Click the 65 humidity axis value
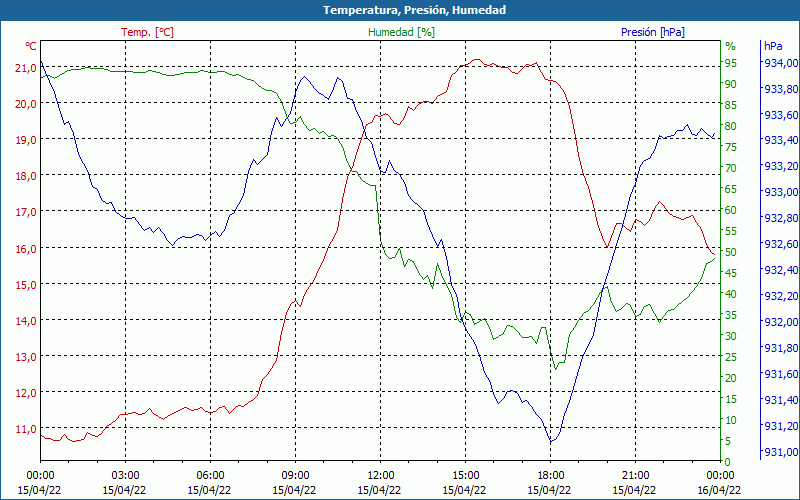The image size is (800, 500). click(731, 189)
